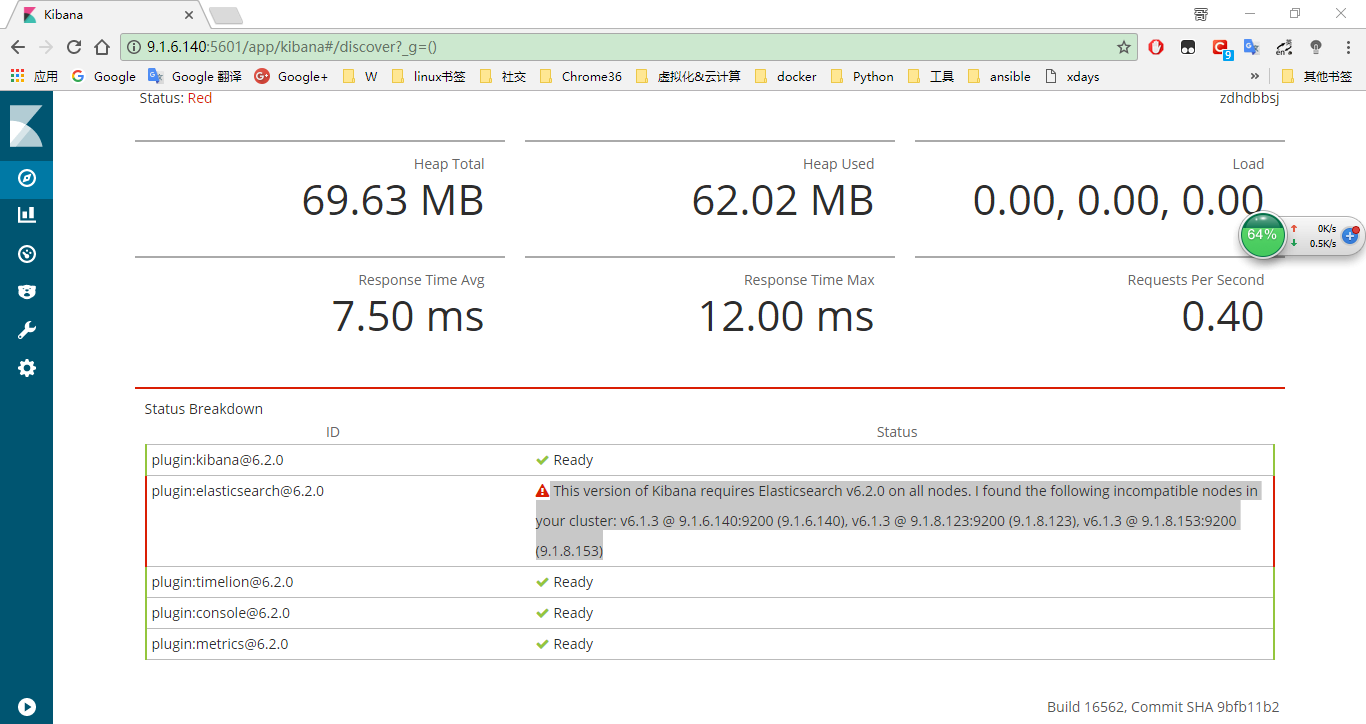Select the Kibana browser tab
The height and width of the screenshot is (724, 1366).
point(107,15)
